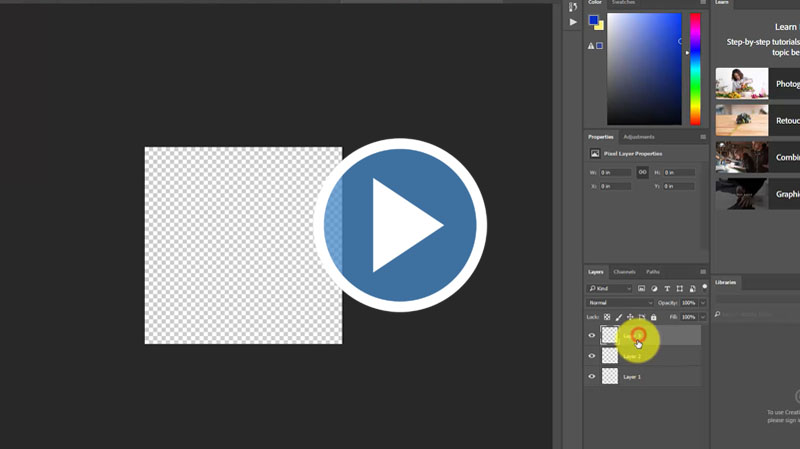800x449 pixels.
Task: Expand the Opacity slider dropdown arrow
Action: 702,302
